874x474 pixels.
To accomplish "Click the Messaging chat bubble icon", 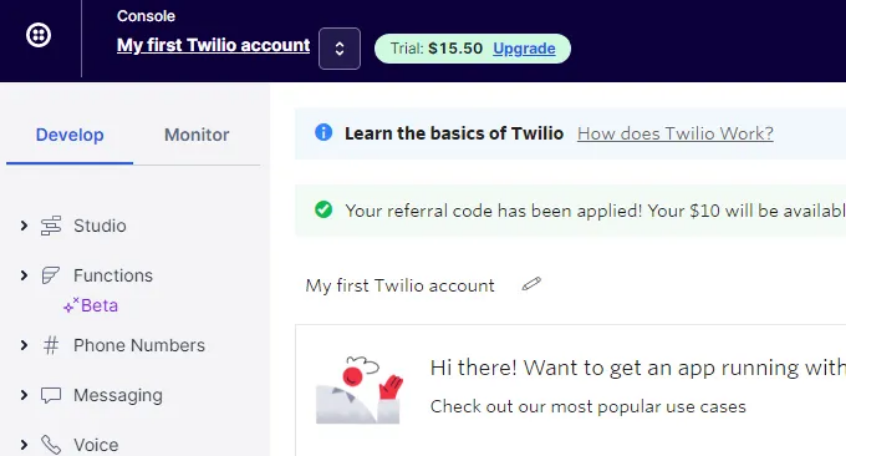I will 51,395.
